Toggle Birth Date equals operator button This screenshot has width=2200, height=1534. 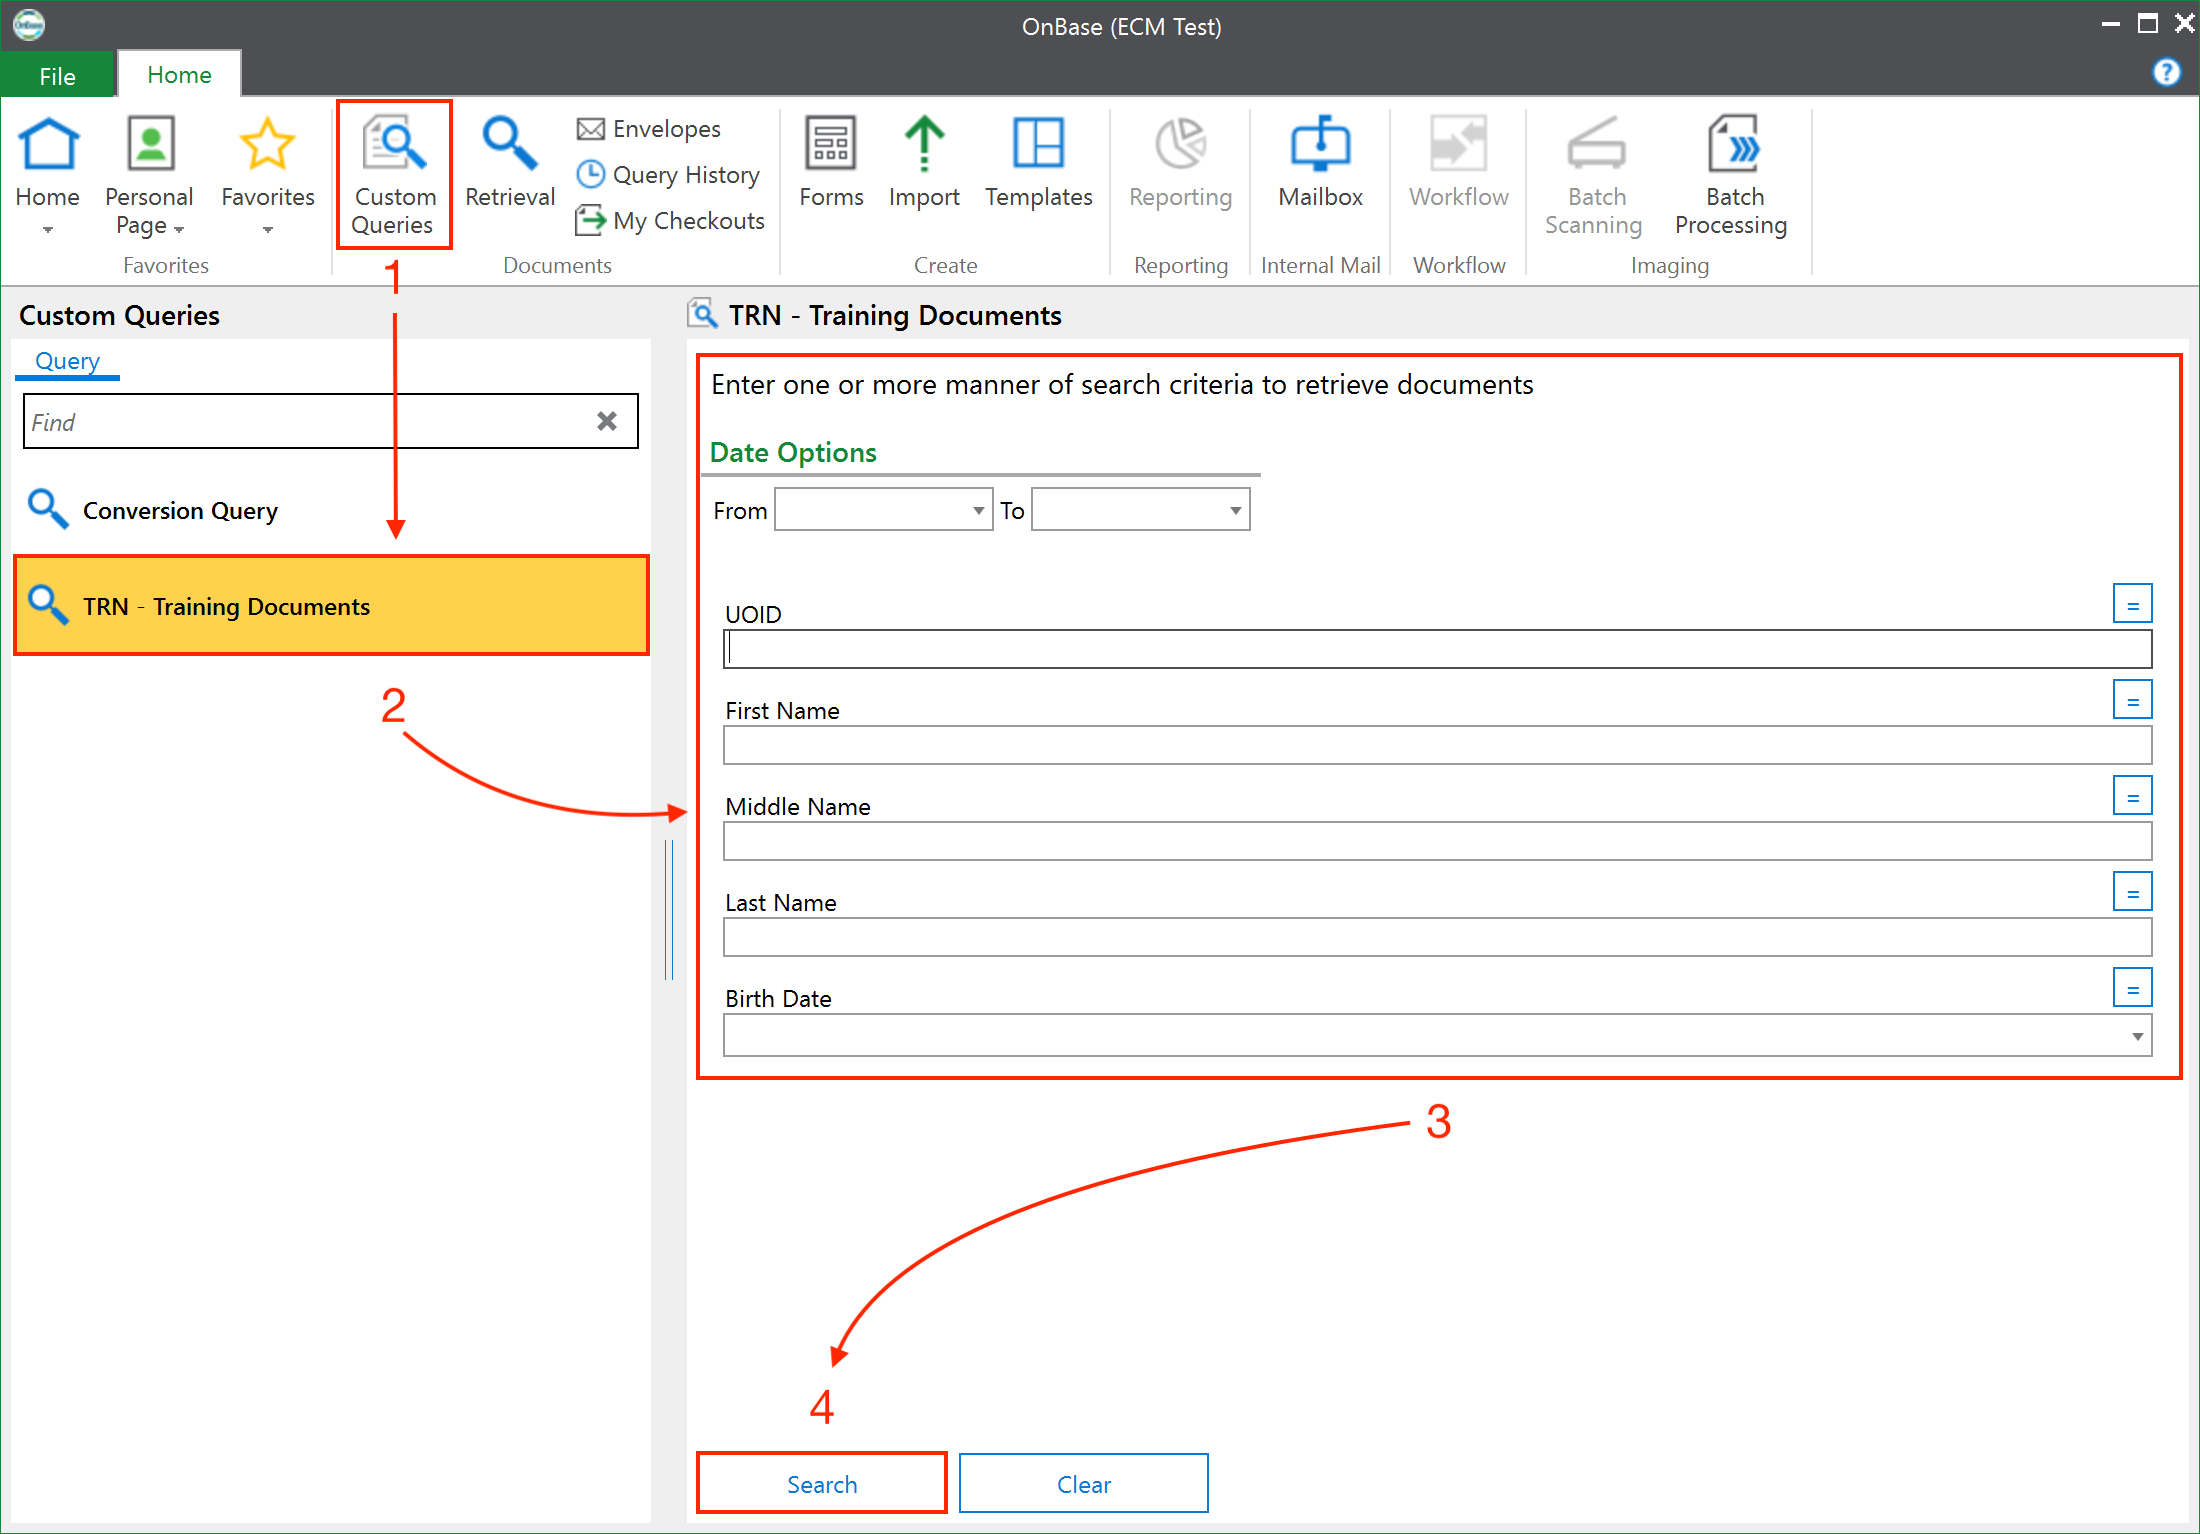2132,988
